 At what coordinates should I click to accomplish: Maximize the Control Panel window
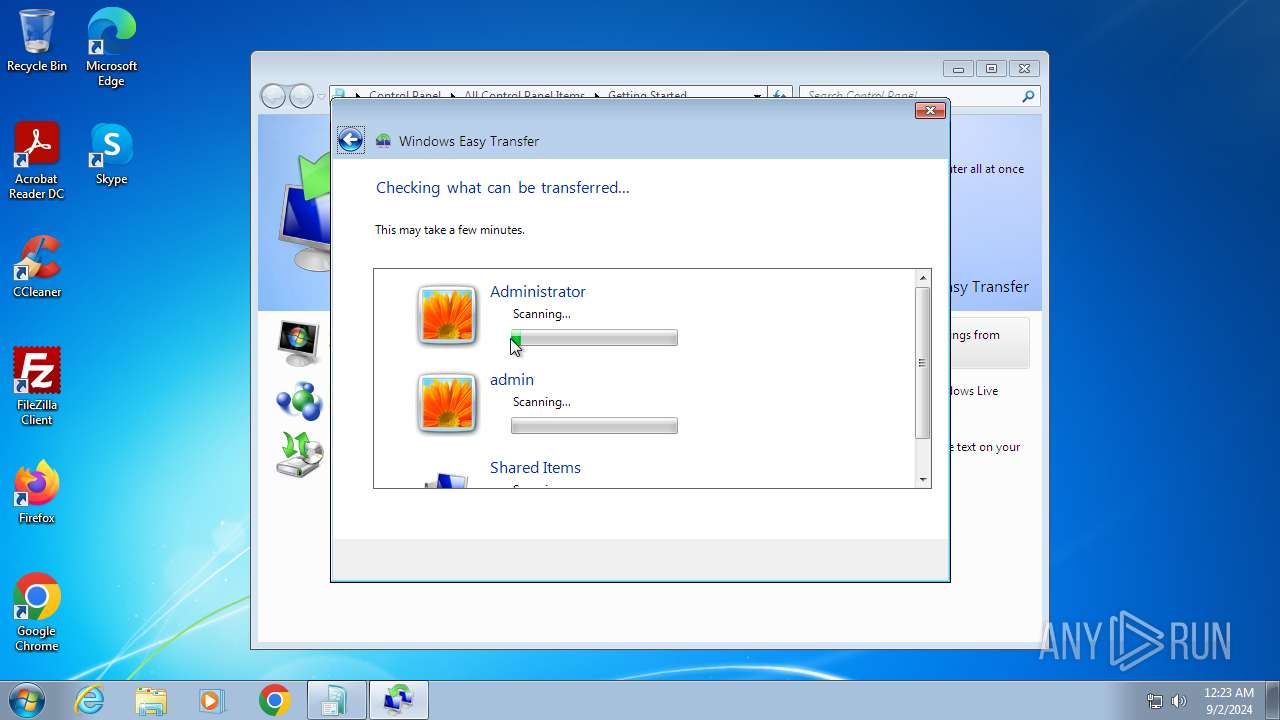click(991, 69)
